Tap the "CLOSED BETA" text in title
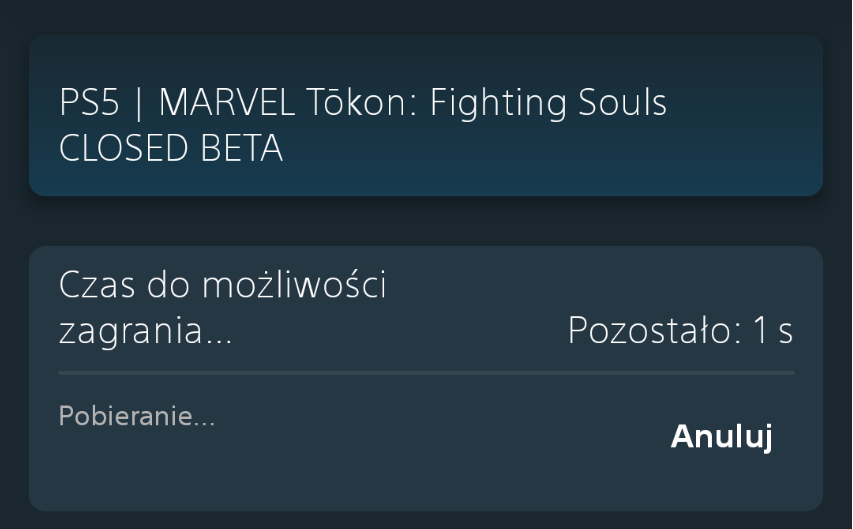This screenshot has width=853, height=529. coord(171,149)
